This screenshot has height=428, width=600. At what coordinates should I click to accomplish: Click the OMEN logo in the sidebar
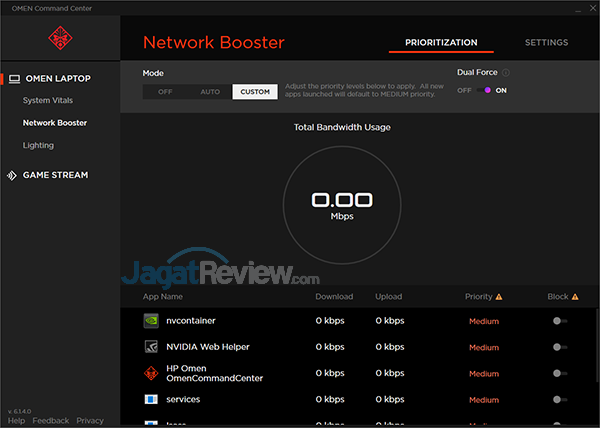click(59, 39)
